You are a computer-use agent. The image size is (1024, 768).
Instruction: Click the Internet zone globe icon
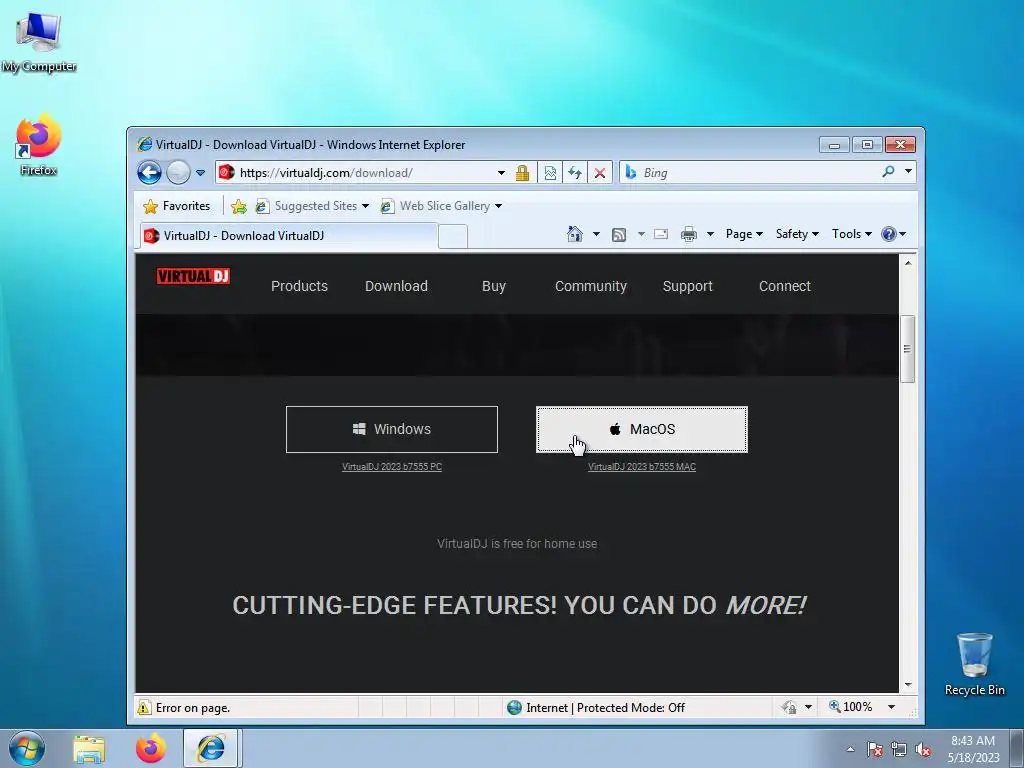[x=515, y=707]
